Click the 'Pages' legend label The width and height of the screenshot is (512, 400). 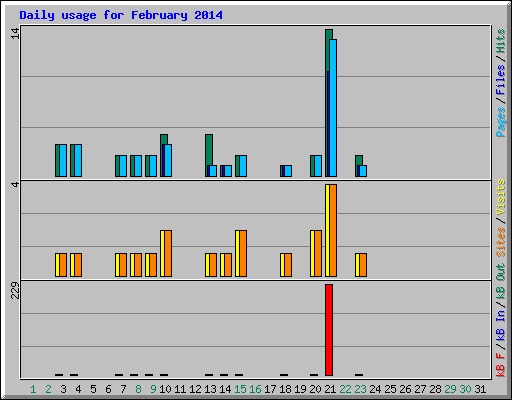500,122
